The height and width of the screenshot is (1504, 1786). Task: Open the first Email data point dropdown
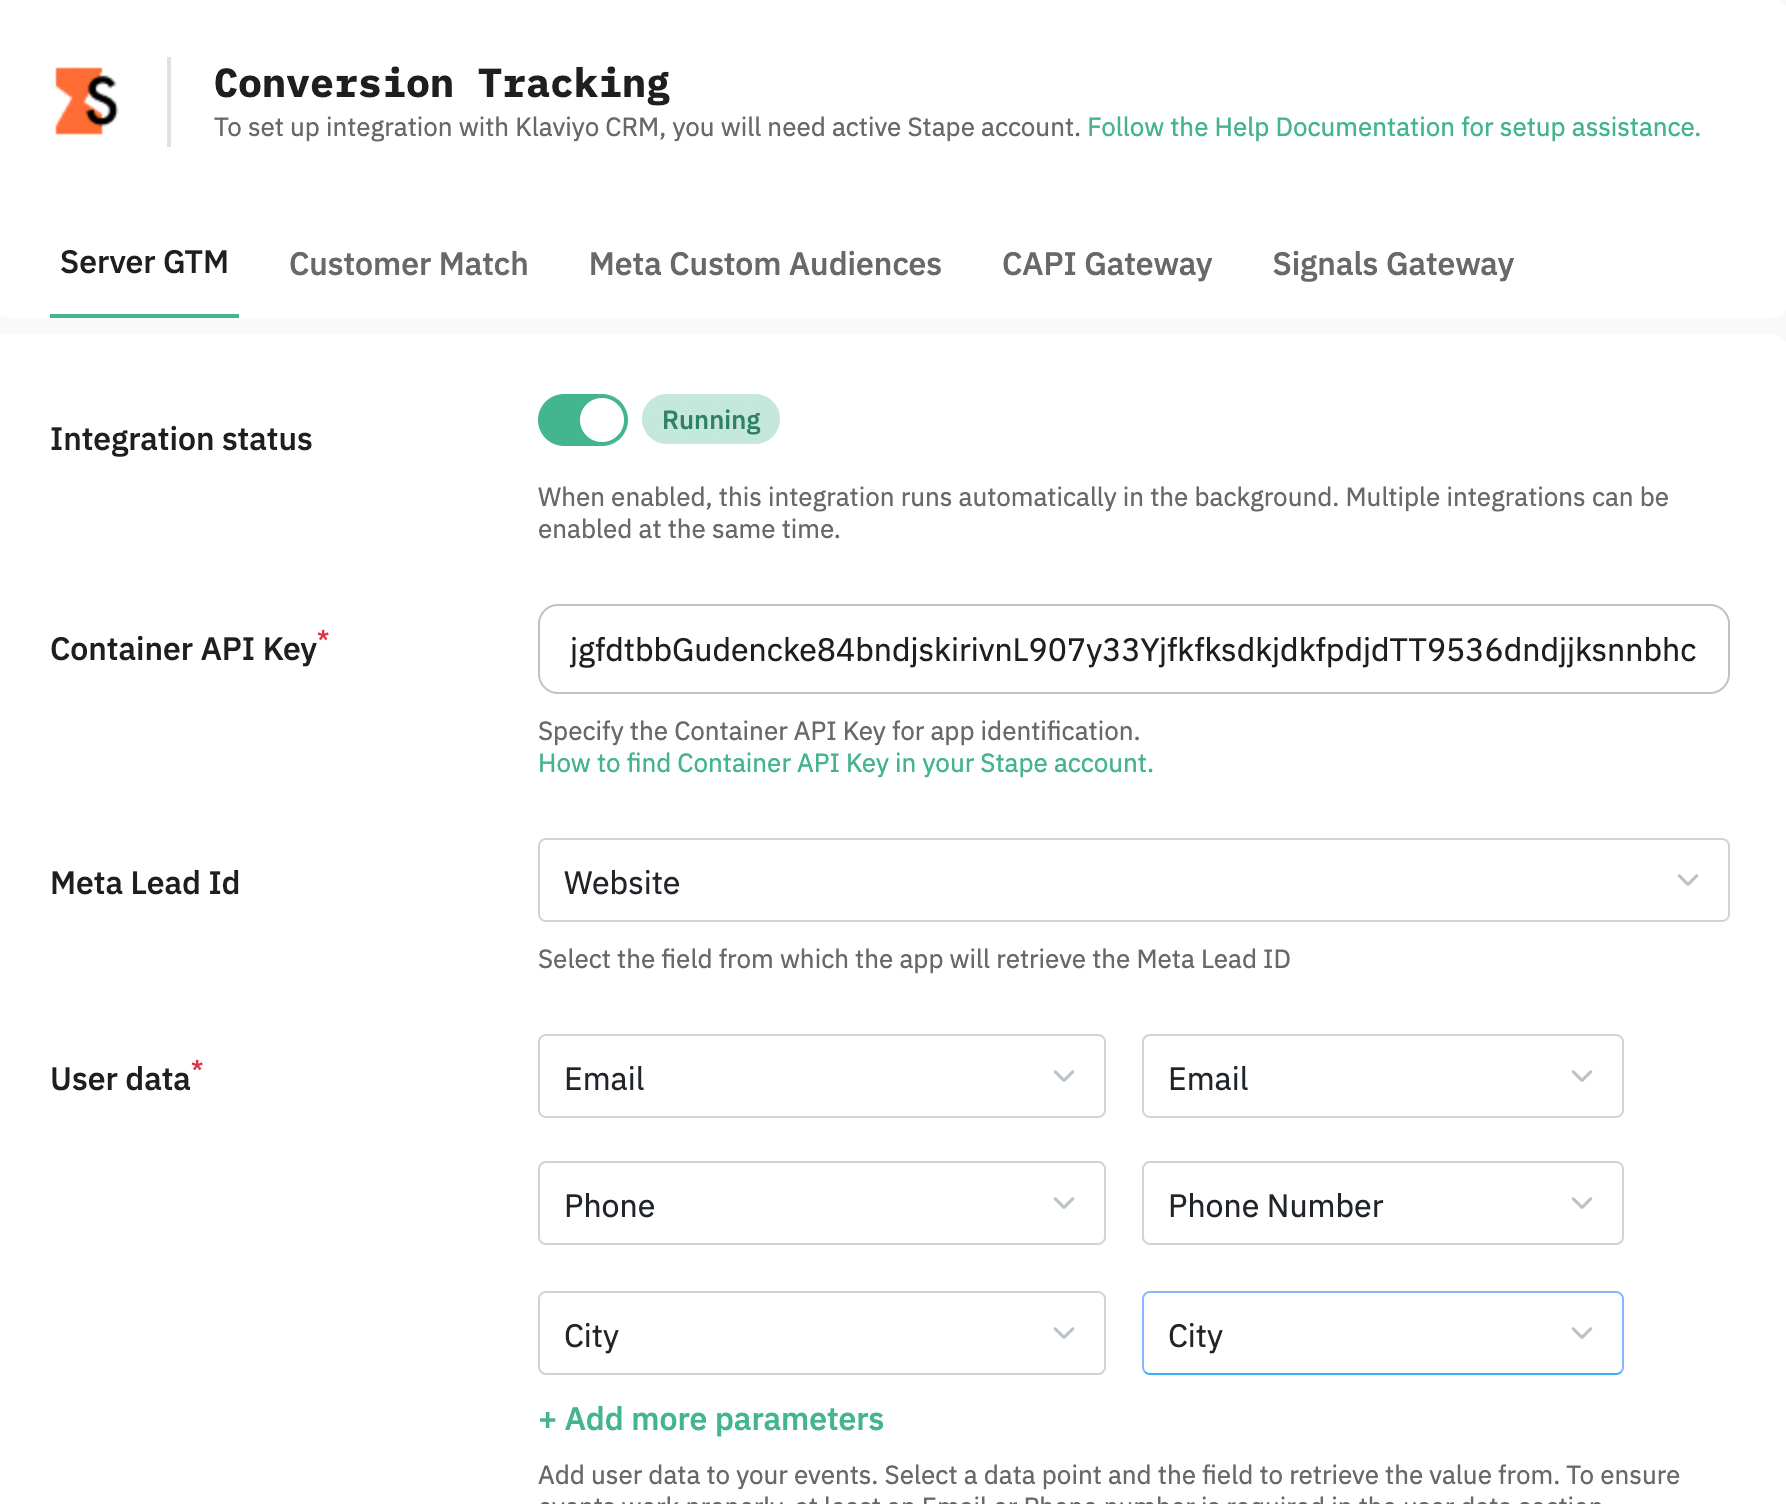tap(822, 1076)
